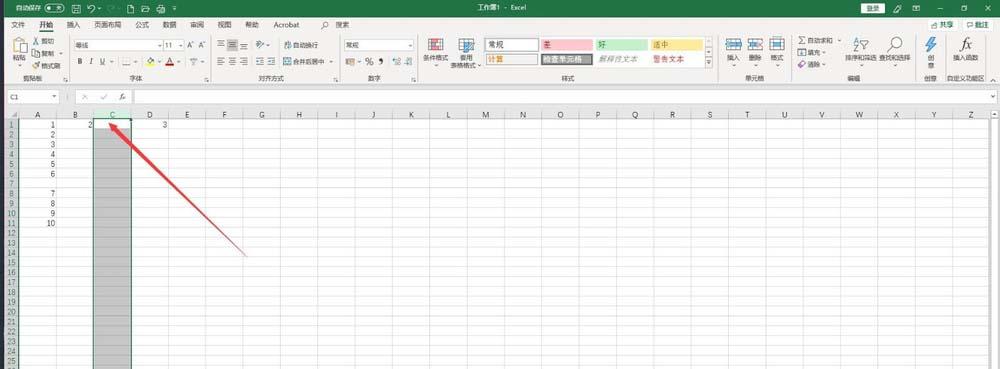This screenshot has width=1000, height=369.
Task: Open the Name Box dropdown arrow
Action: (x=55, y=97)
